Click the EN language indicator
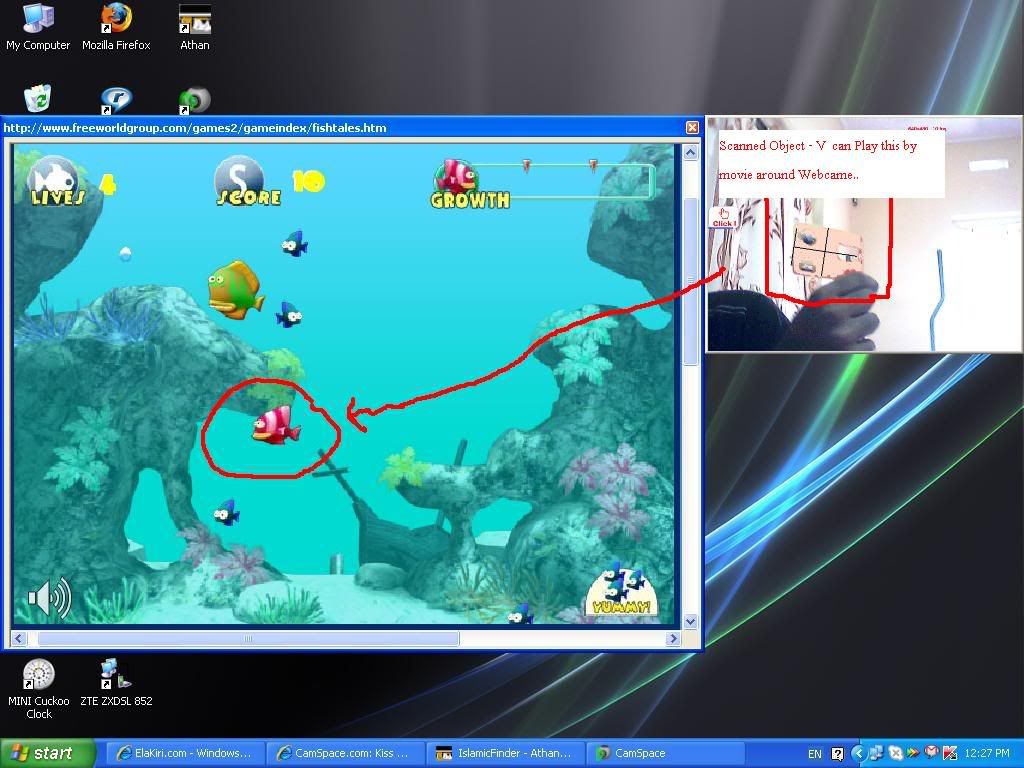 (815, 754)
